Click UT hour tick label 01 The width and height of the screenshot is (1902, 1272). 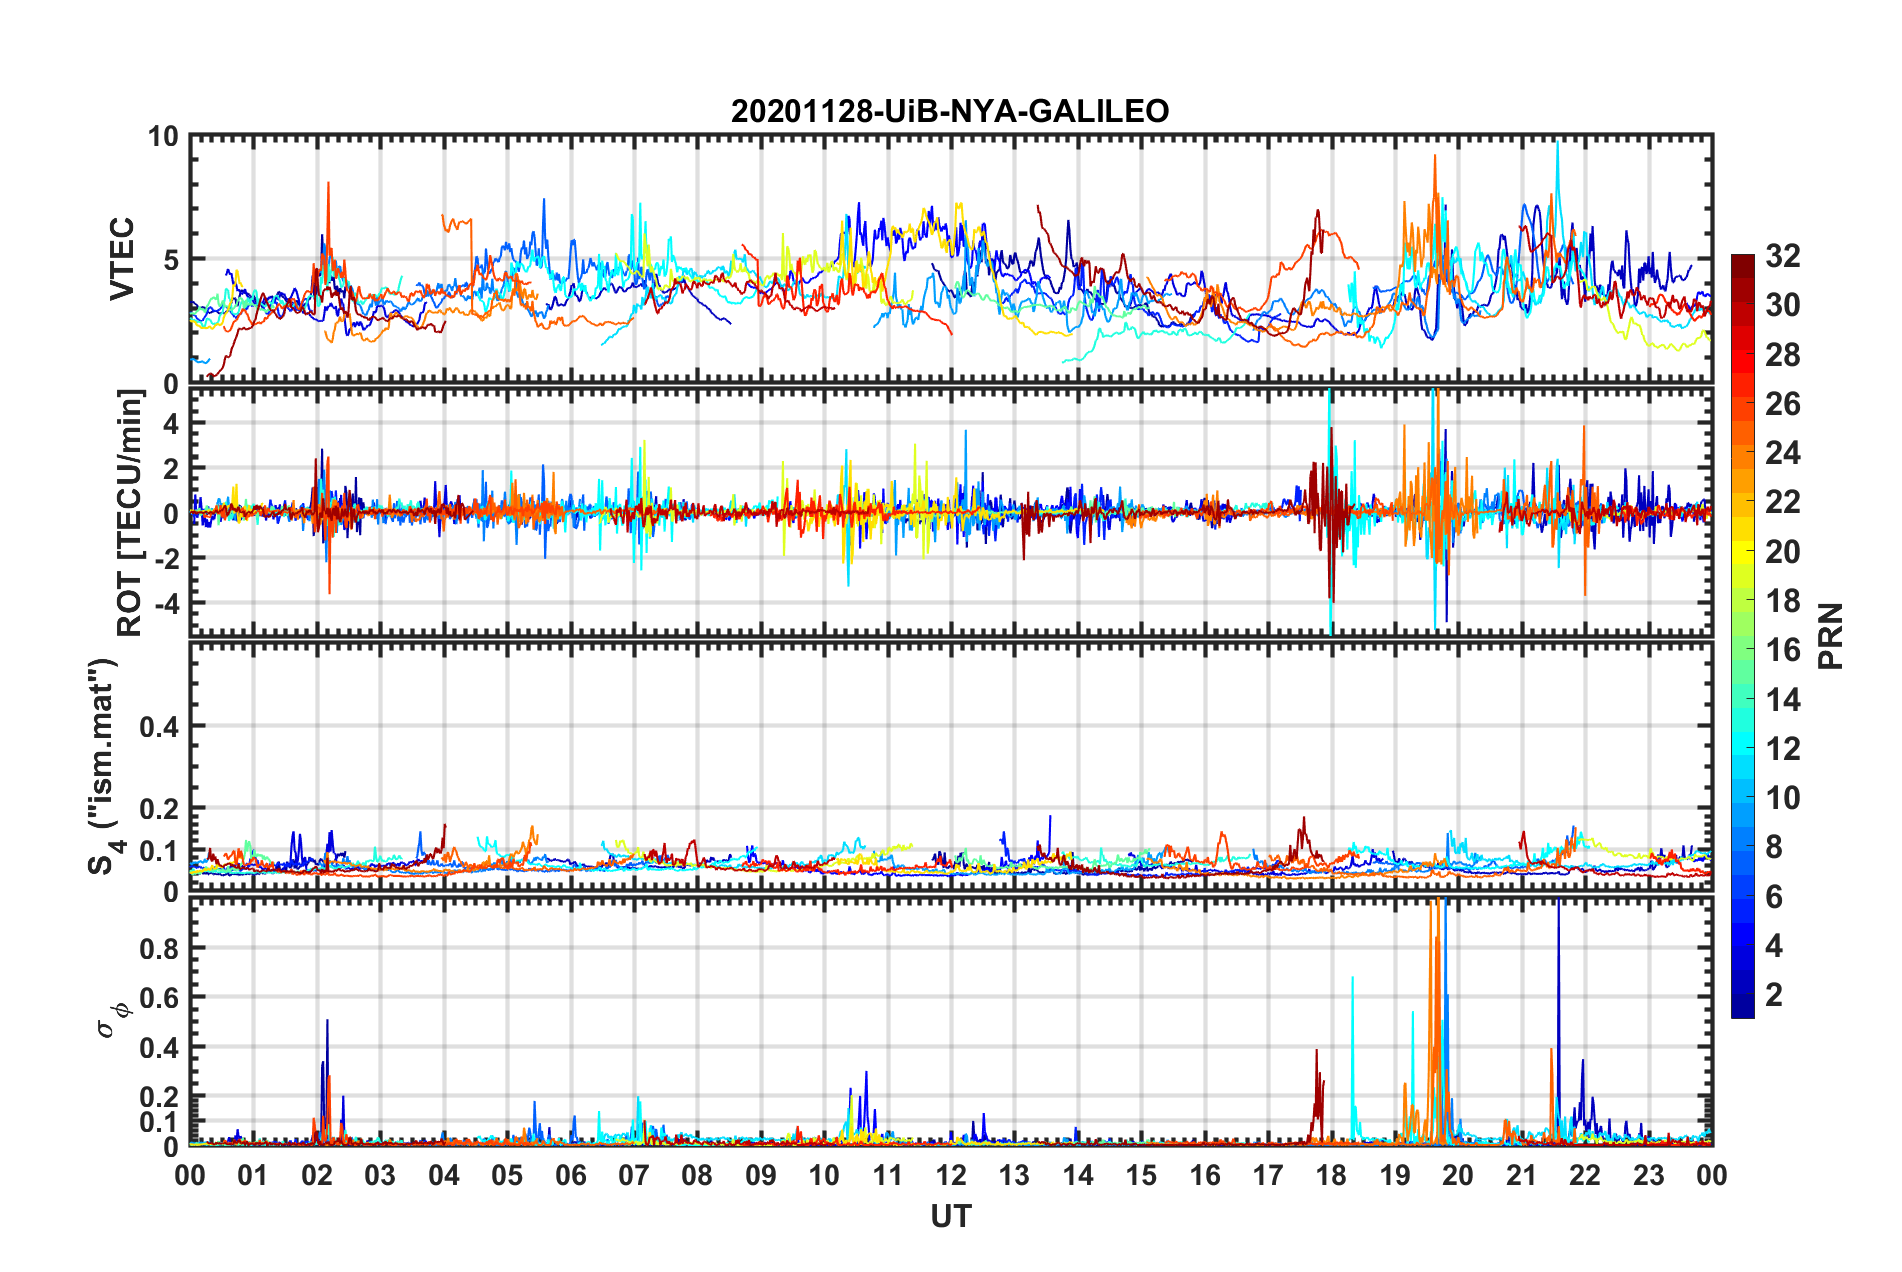pos(253,1175)
